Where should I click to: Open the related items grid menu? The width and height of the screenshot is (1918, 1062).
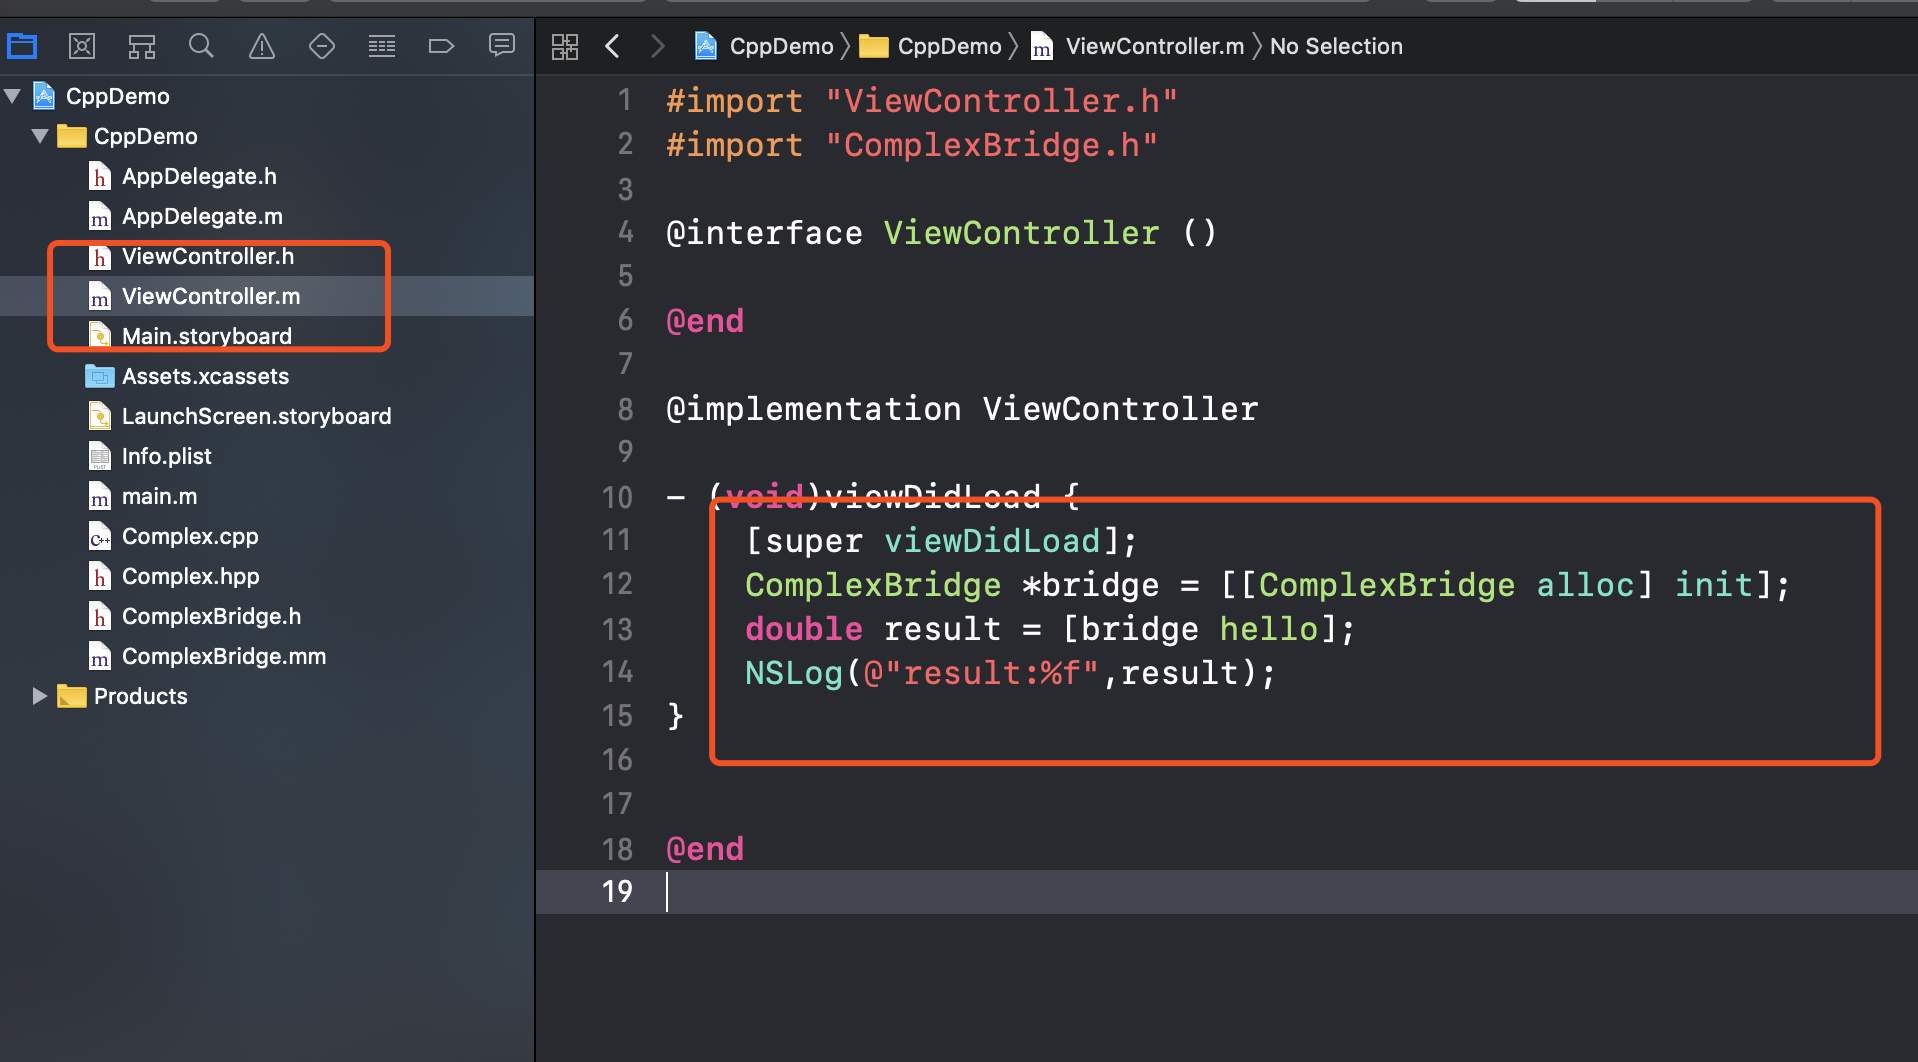[565, 46]
